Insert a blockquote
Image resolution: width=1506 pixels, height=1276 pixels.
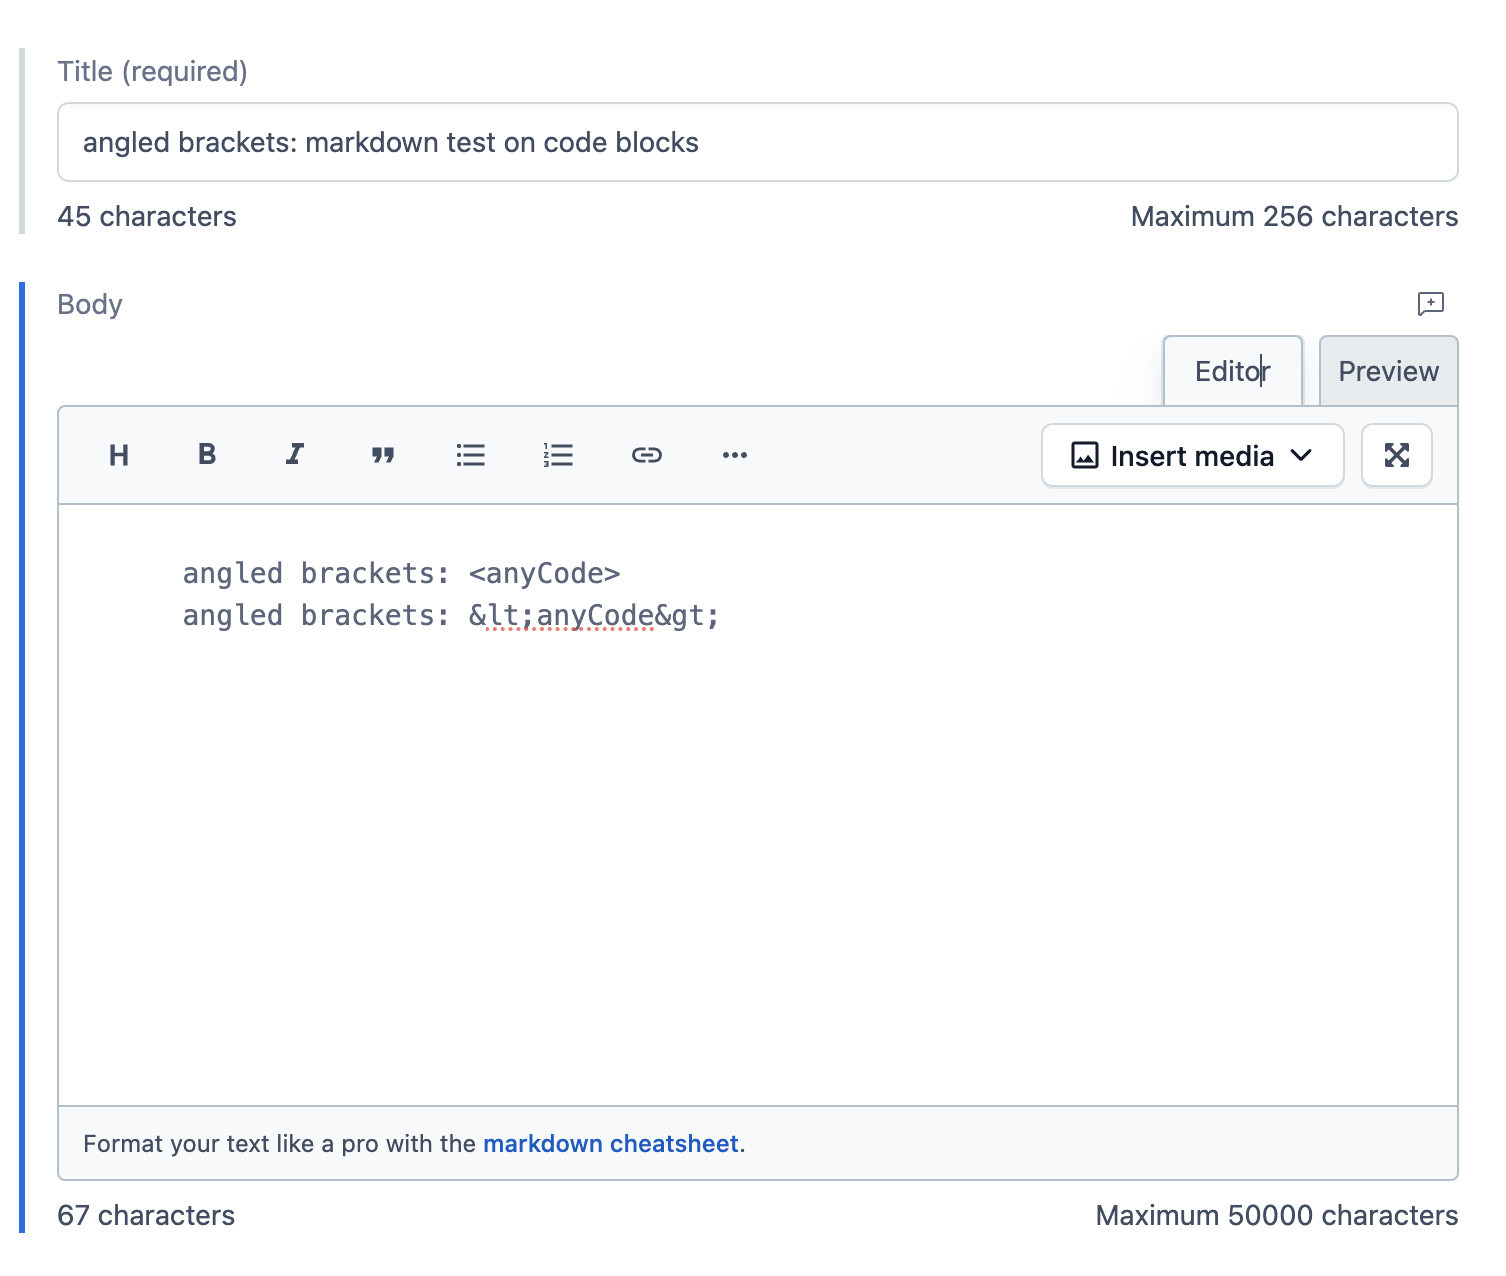coord(382,455)
